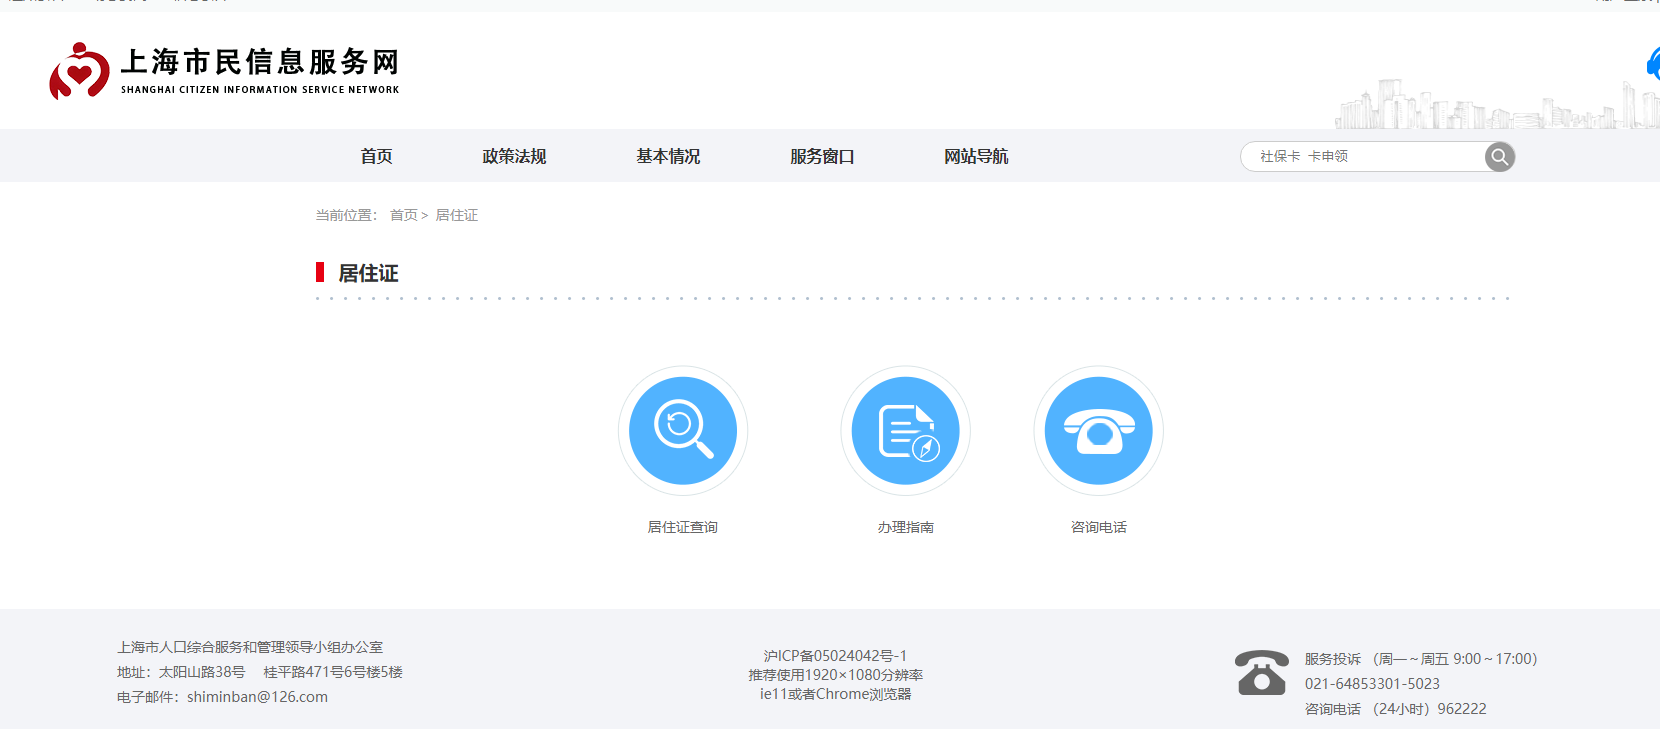
Task: Click the 上海市民信息服务网 site title
Action: (x=260, y=62)
